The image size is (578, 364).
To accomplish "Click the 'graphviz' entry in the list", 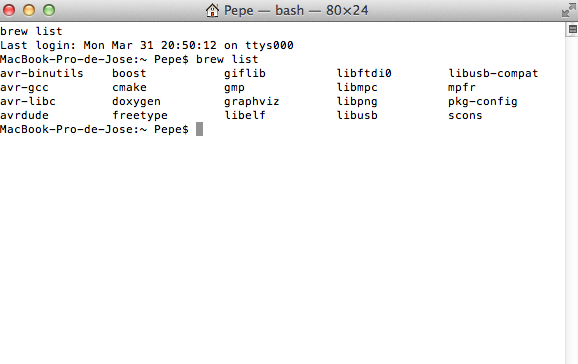I will [252, 101].
